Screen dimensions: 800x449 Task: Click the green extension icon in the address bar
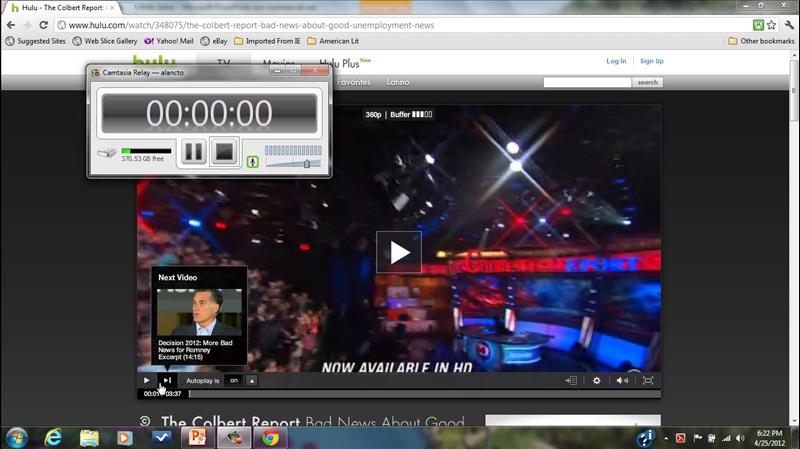[x=758, y=25]
